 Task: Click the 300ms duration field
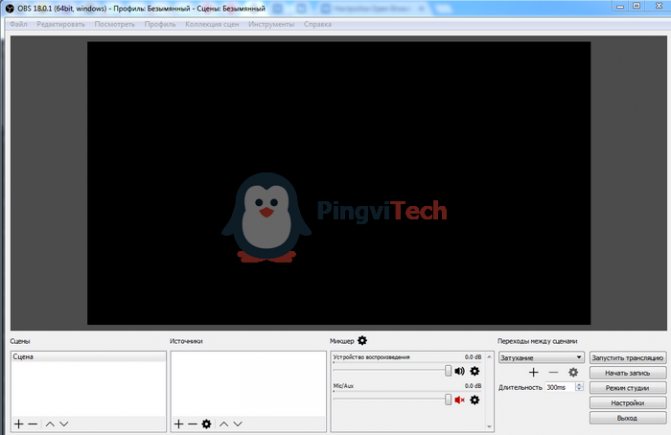tap(560, 387)
